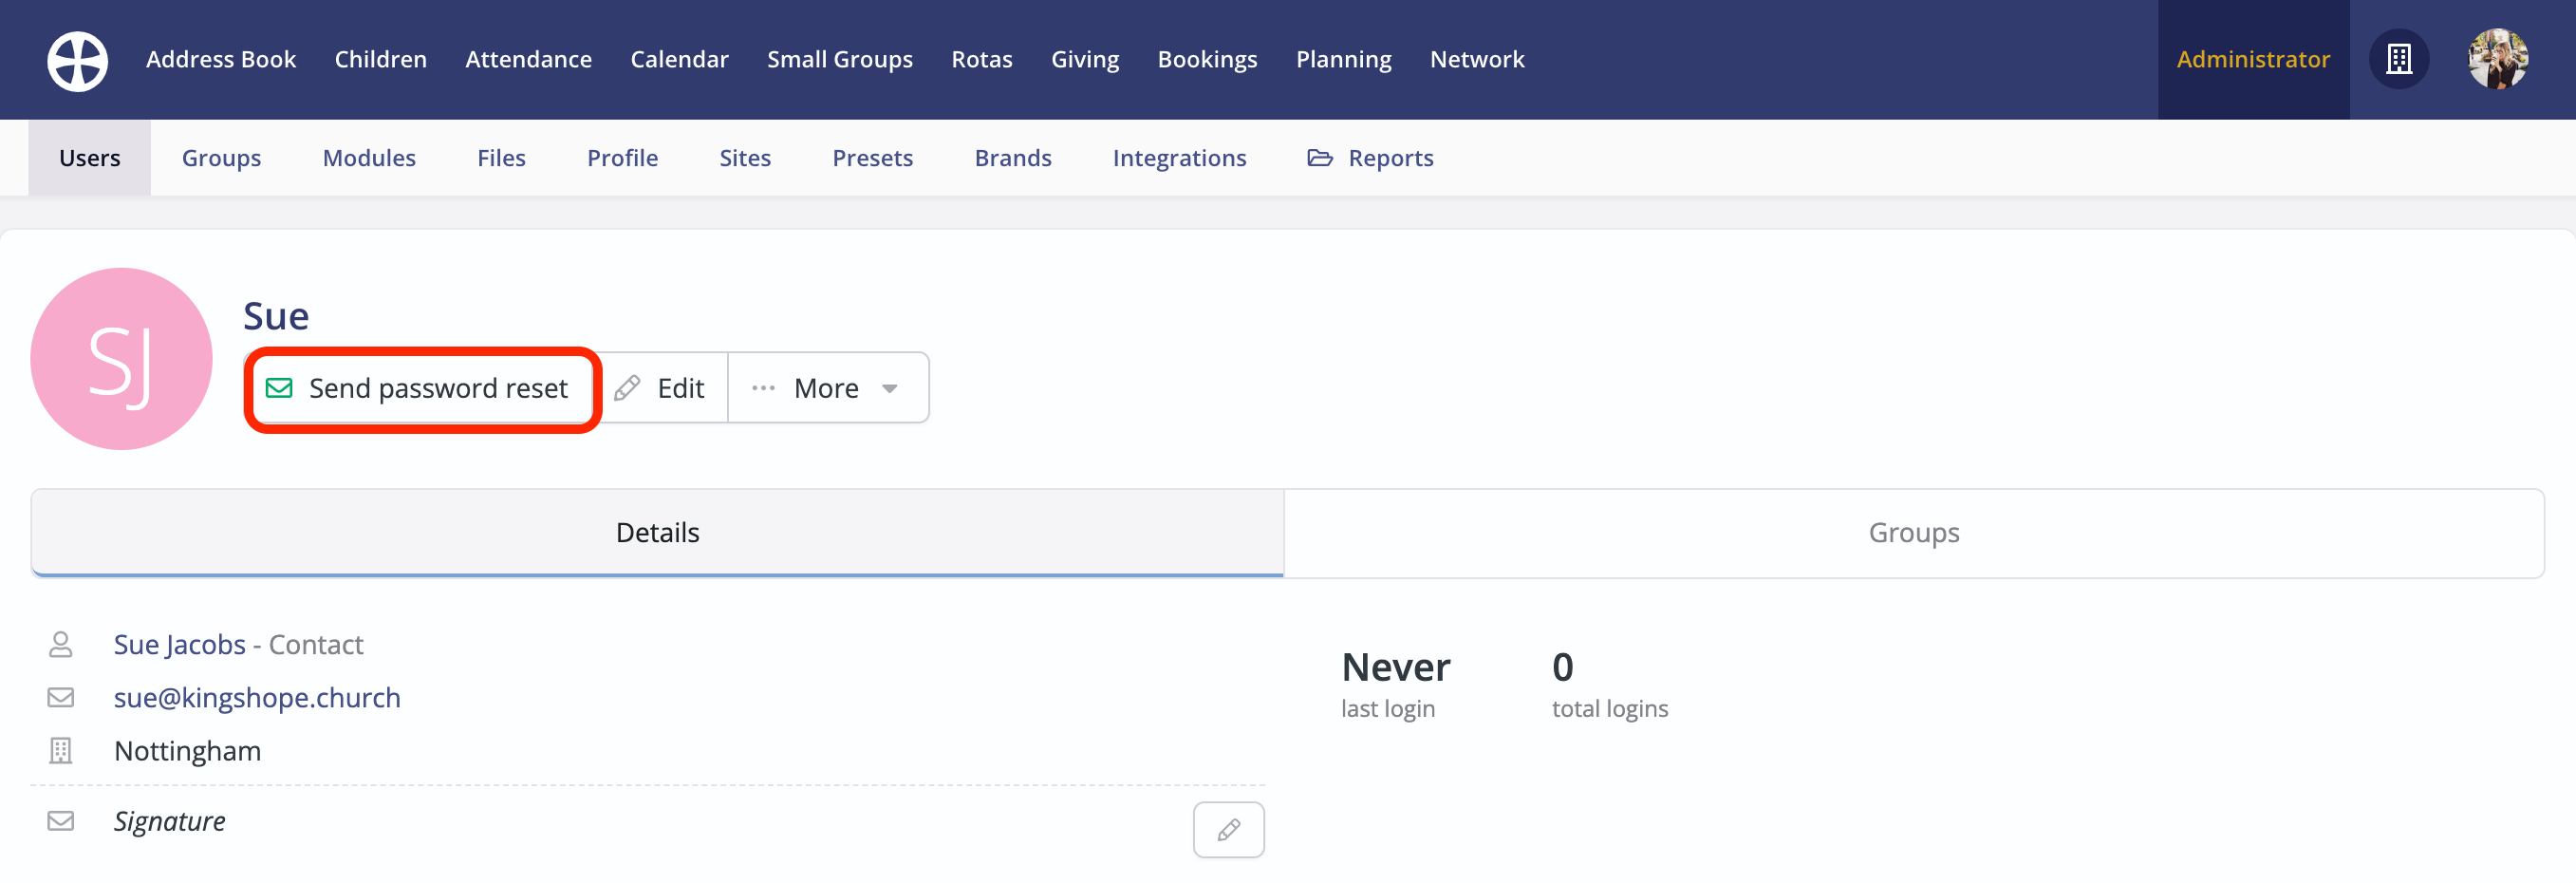Open the organisation switcher building icon
Screen dimensions: 2576x883
(x=2399, y=59)
